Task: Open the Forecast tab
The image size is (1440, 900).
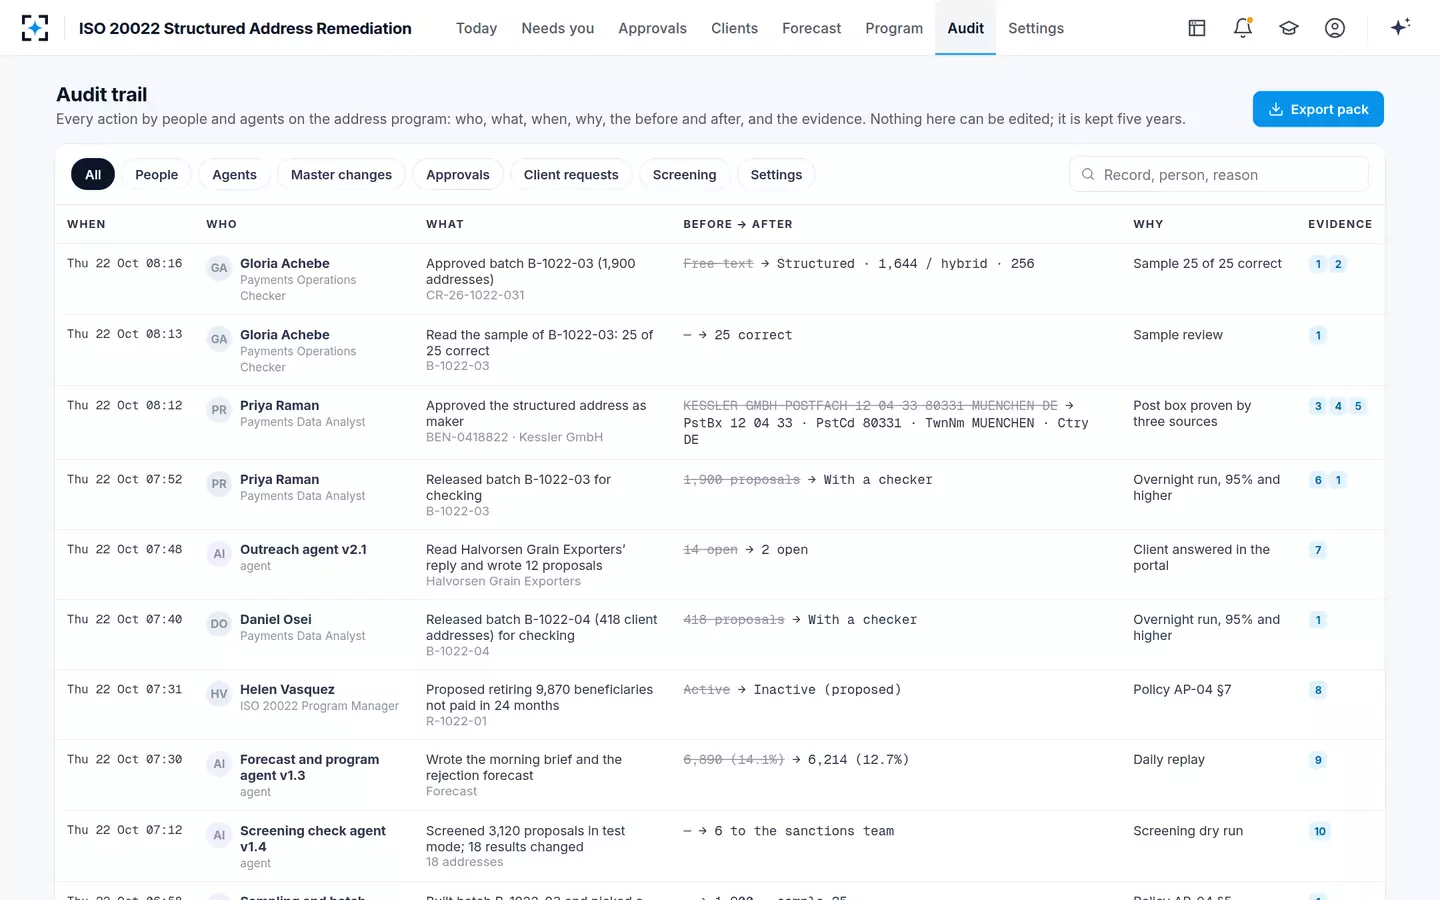Action: [811, 28]
